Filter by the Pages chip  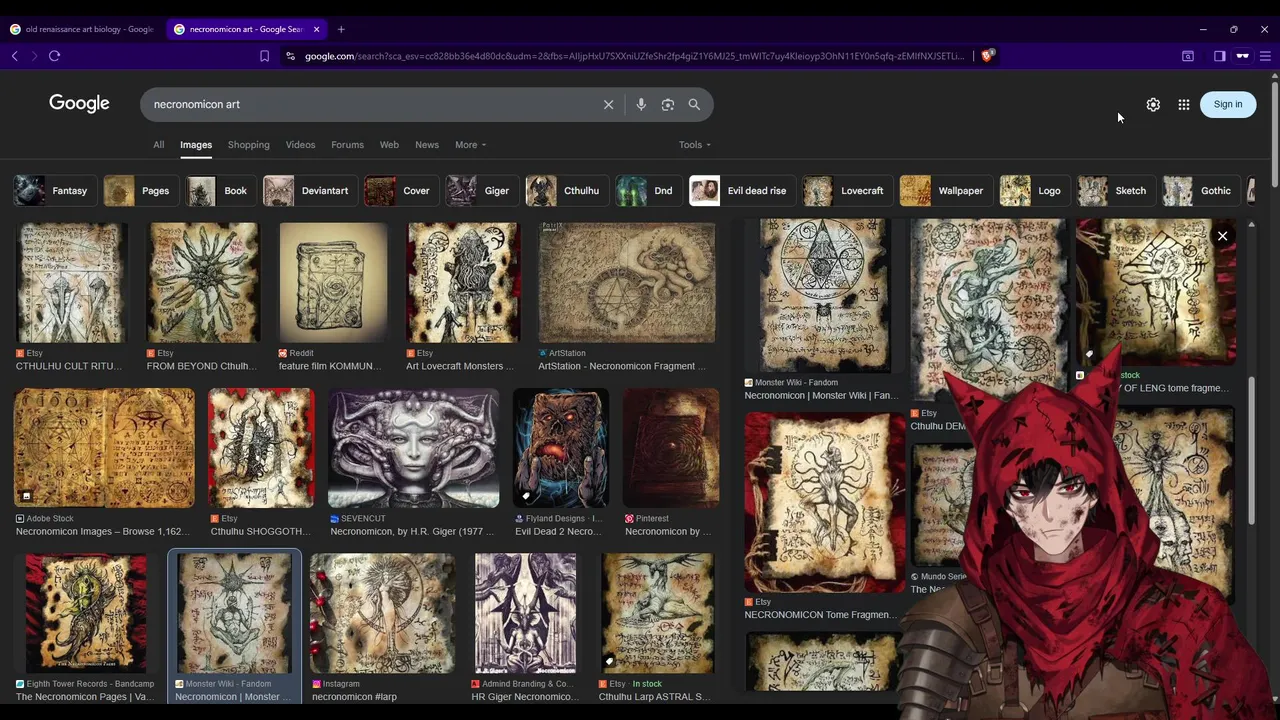[139, 191]
